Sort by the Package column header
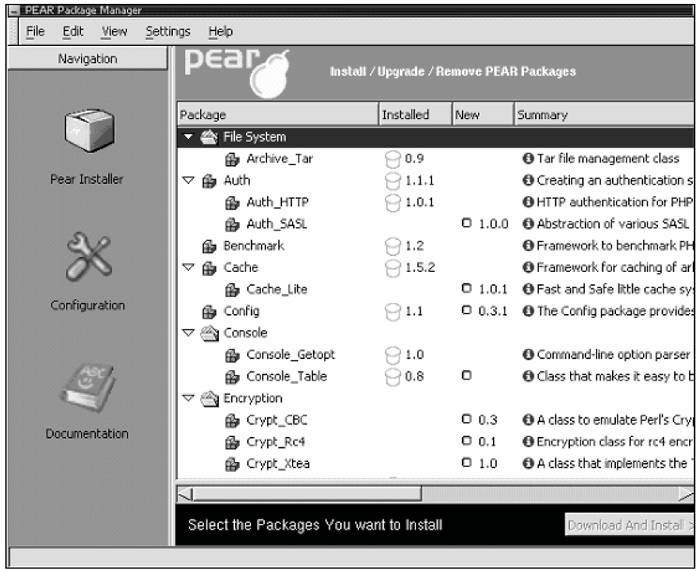 tap(278, 115)
